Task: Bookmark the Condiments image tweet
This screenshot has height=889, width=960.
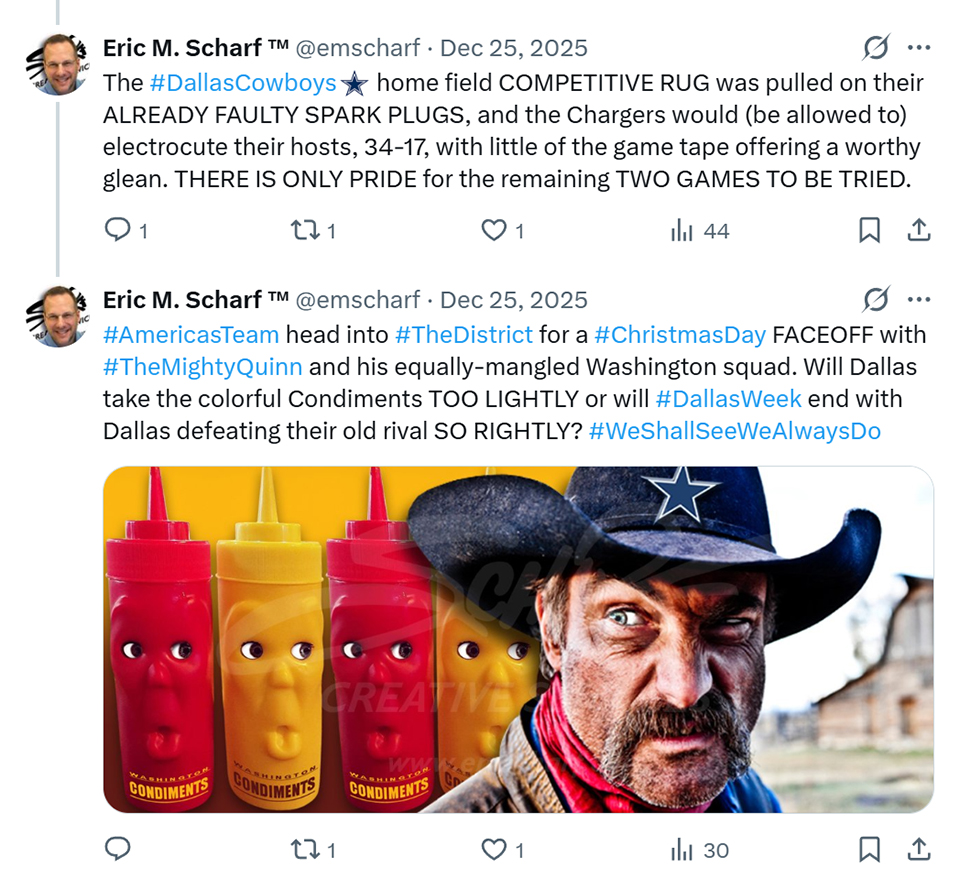Action: coord(870,850)
